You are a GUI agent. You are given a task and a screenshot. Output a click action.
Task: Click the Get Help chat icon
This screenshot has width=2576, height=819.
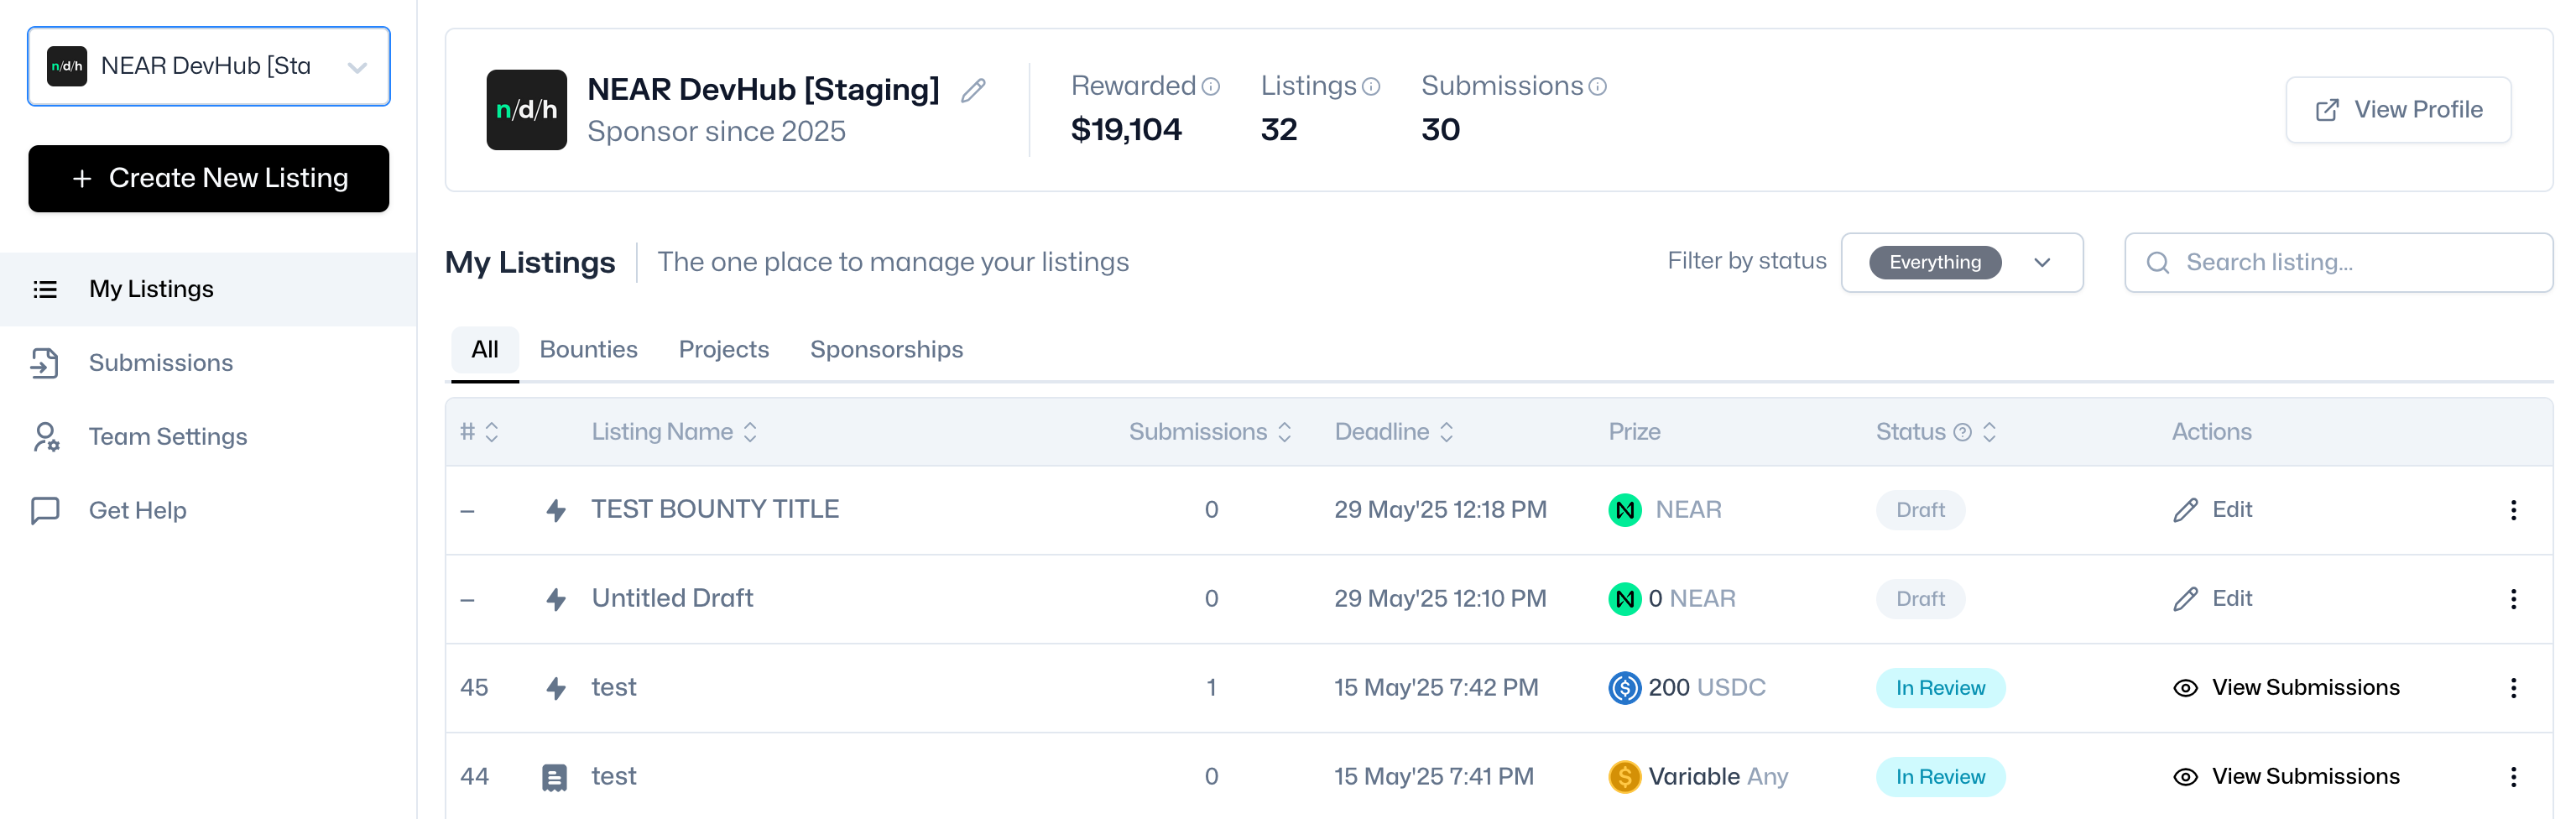click(x=45, y=511)
